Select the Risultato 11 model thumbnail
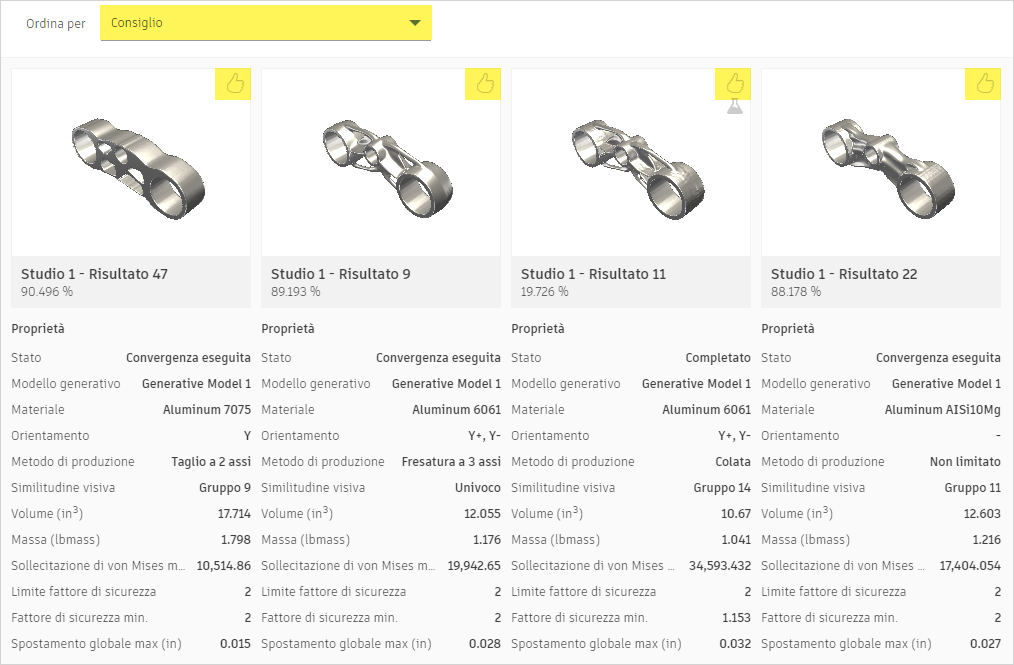The width and height of the screenshot is (1014, 665). click(631, 163)
